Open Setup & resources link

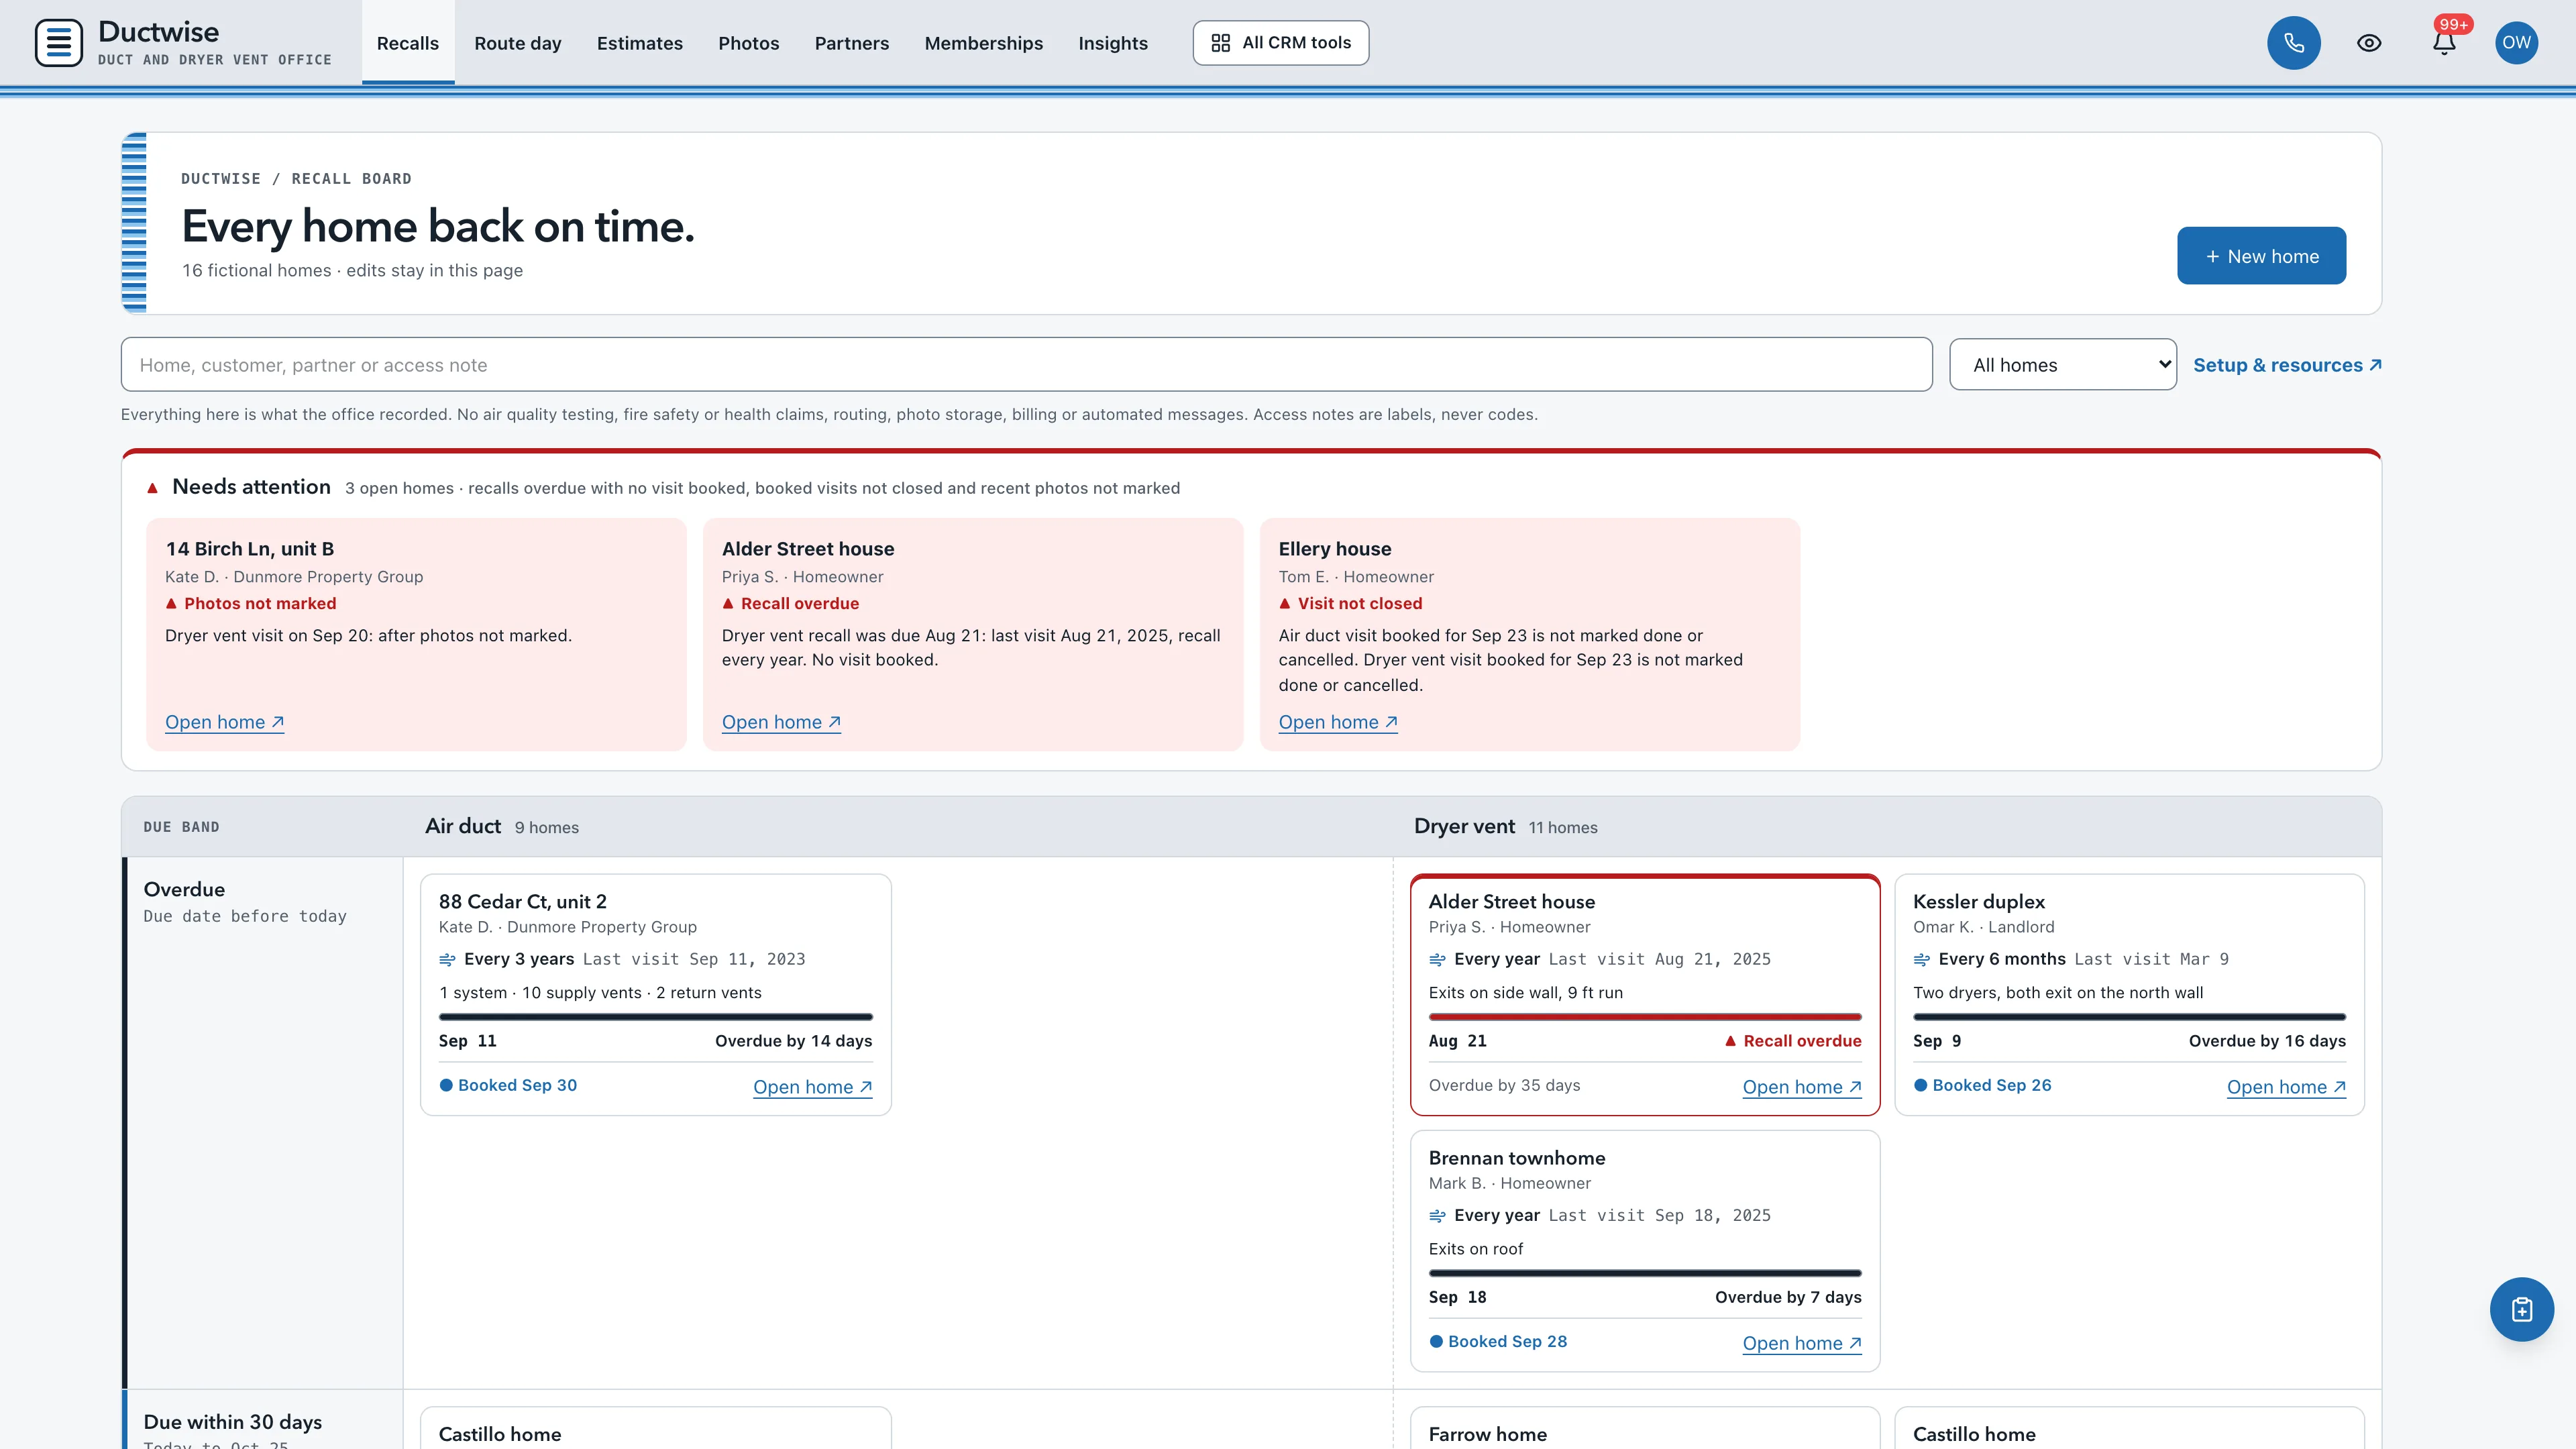coord(2287,365)
